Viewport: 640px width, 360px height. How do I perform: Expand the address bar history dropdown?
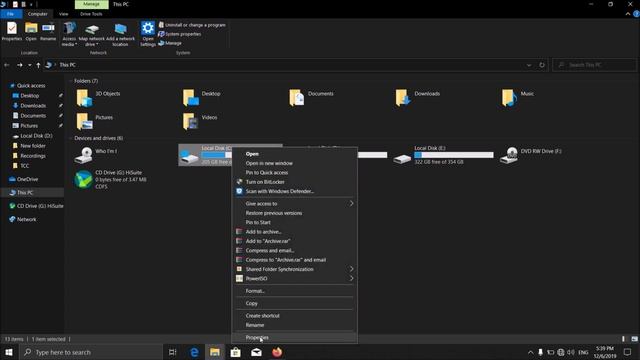tap(529, 65)
